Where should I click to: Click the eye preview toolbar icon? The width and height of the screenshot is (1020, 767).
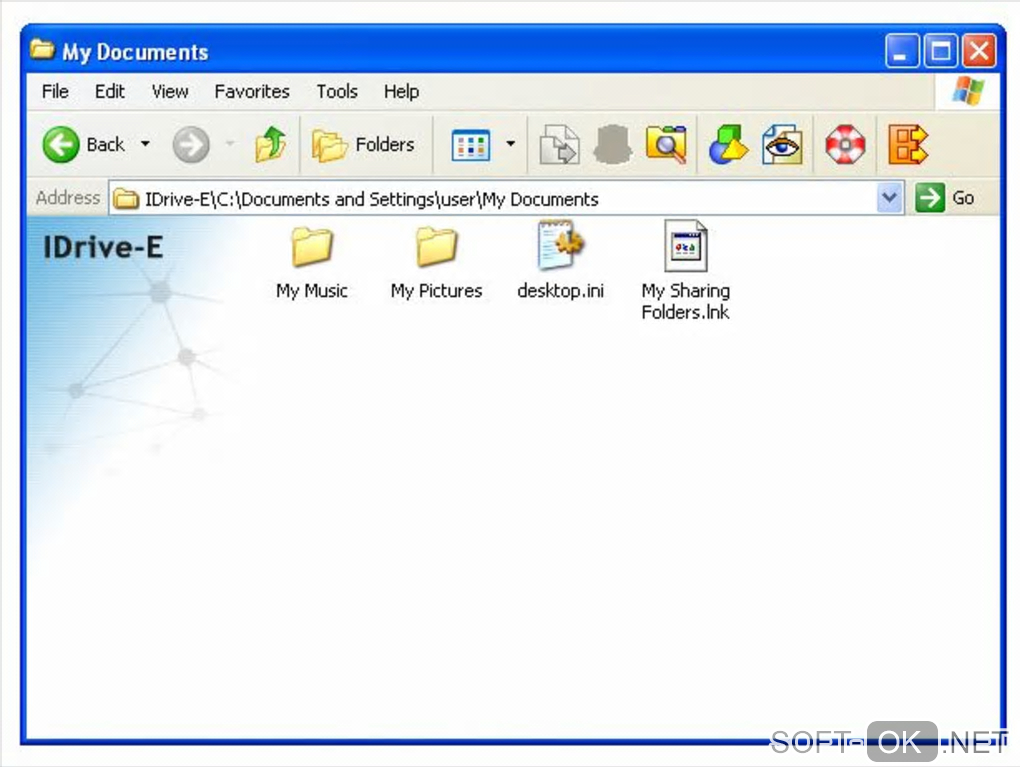tap(782, 144)
